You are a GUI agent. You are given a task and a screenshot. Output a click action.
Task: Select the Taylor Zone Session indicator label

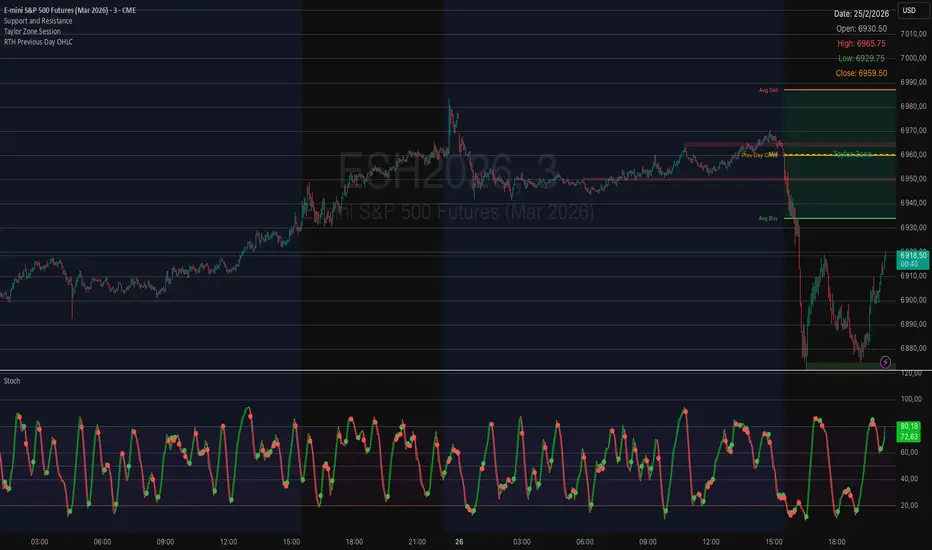[x=32, y=32]
